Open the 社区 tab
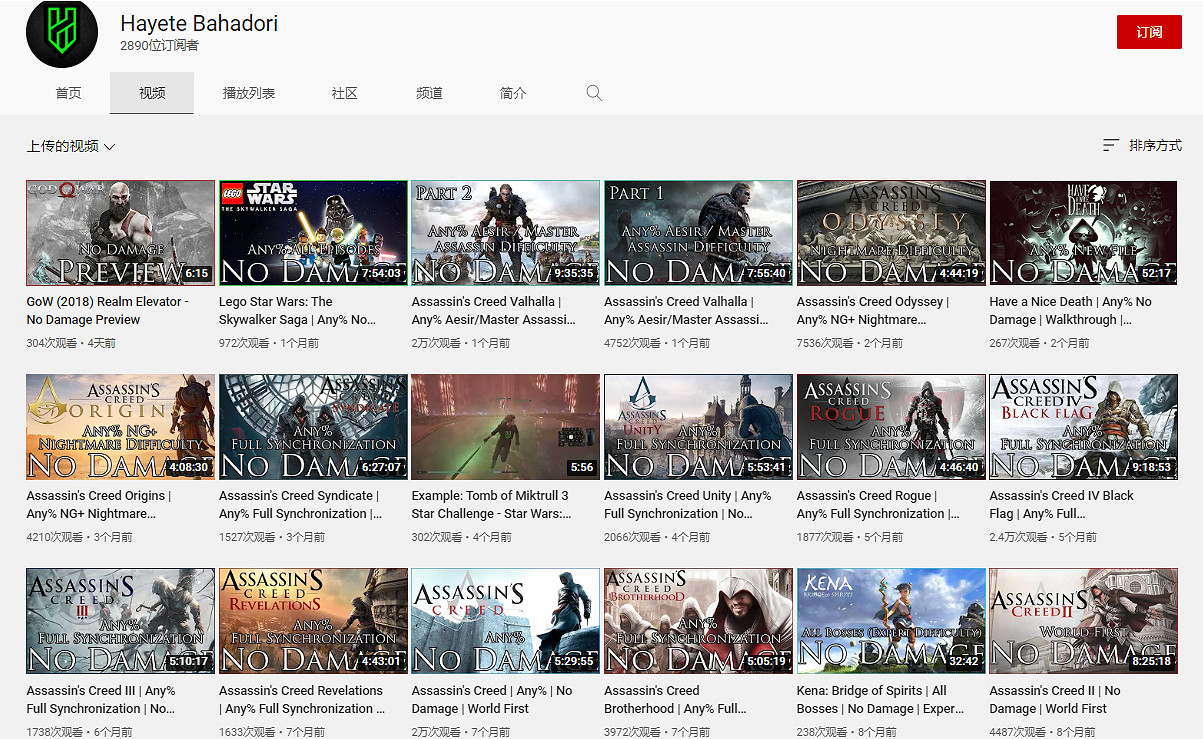The image size is (1203, 739). [x=344, y=93]
